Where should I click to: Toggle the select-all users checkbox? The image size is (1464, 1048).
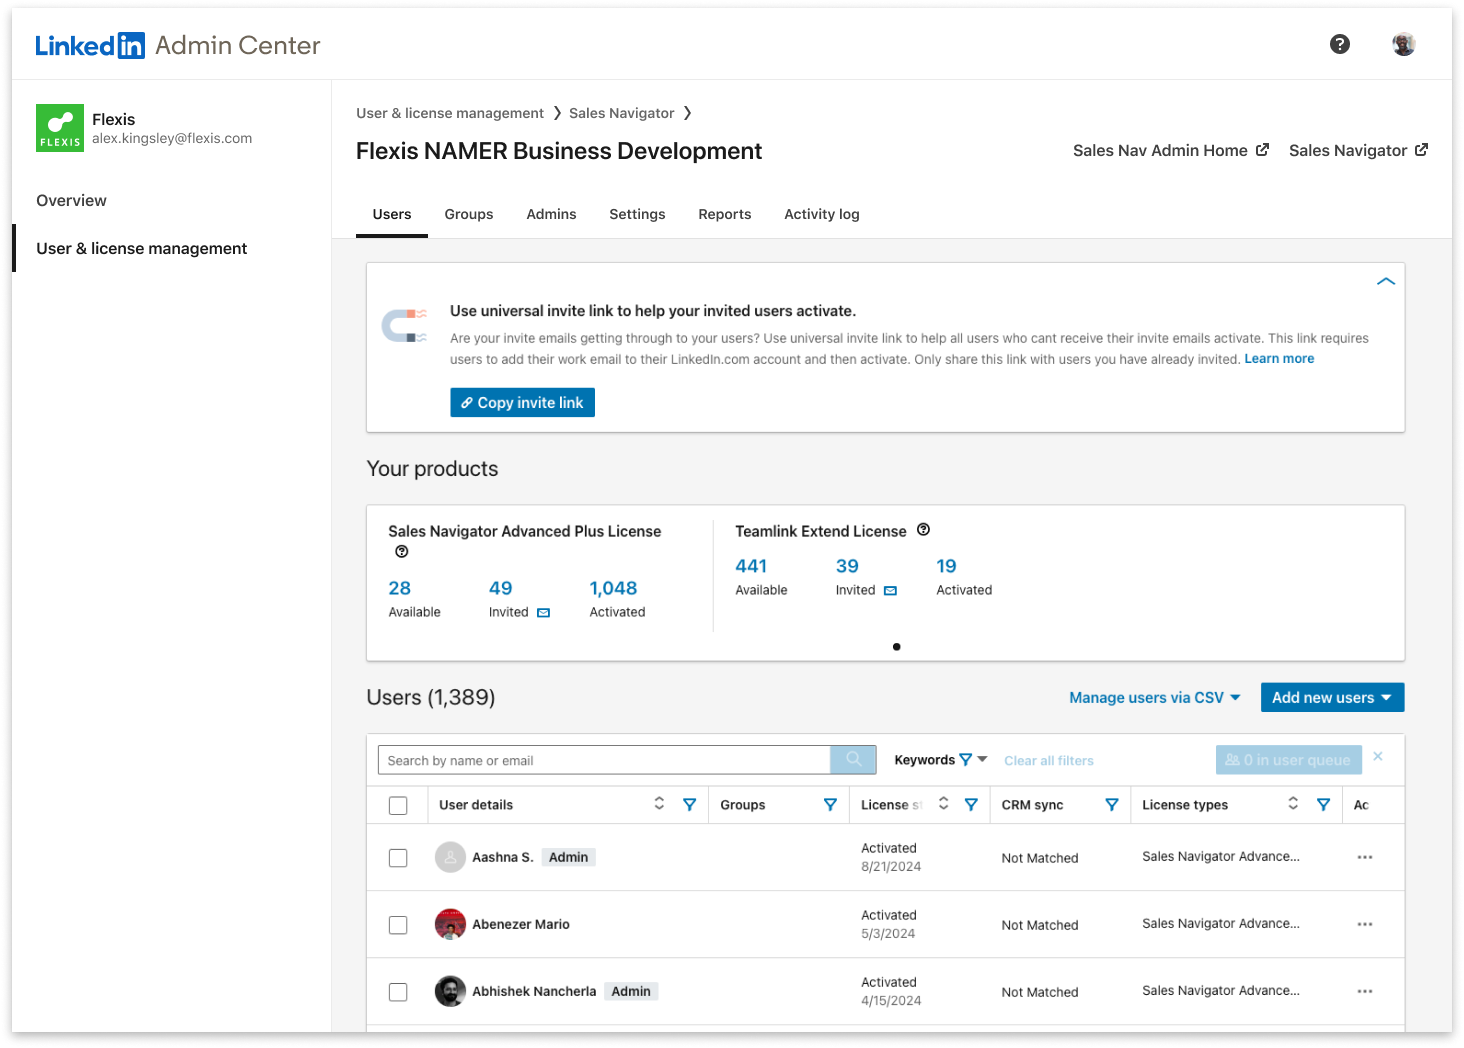coord(398,805)
